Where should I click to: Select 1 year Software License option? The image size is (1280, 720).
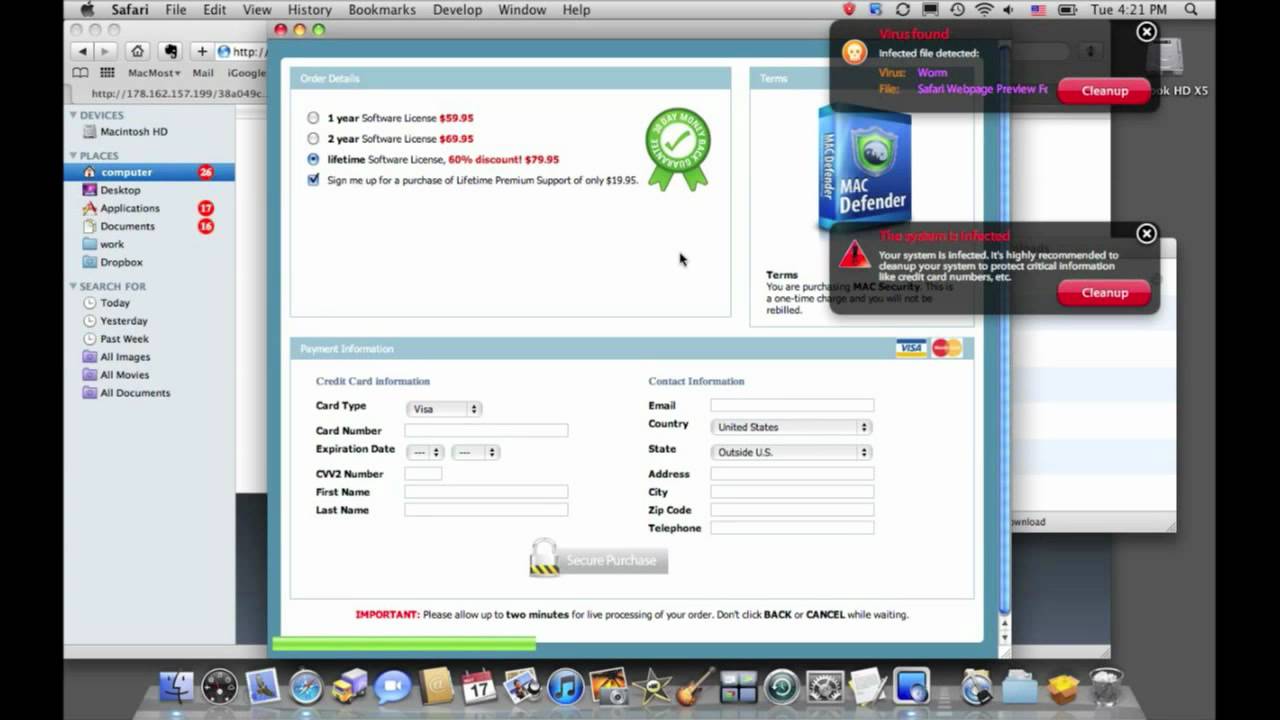point(313,118)
